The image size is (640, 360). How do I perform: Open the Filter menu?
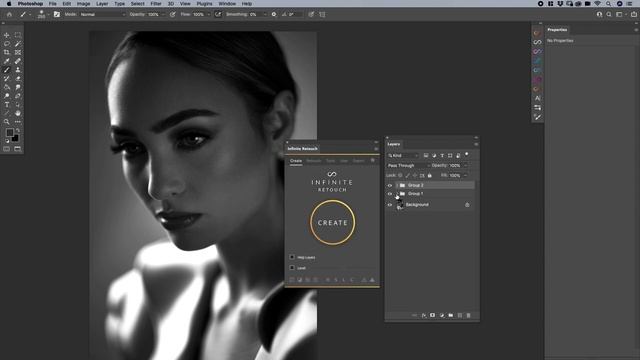point(156,4)
